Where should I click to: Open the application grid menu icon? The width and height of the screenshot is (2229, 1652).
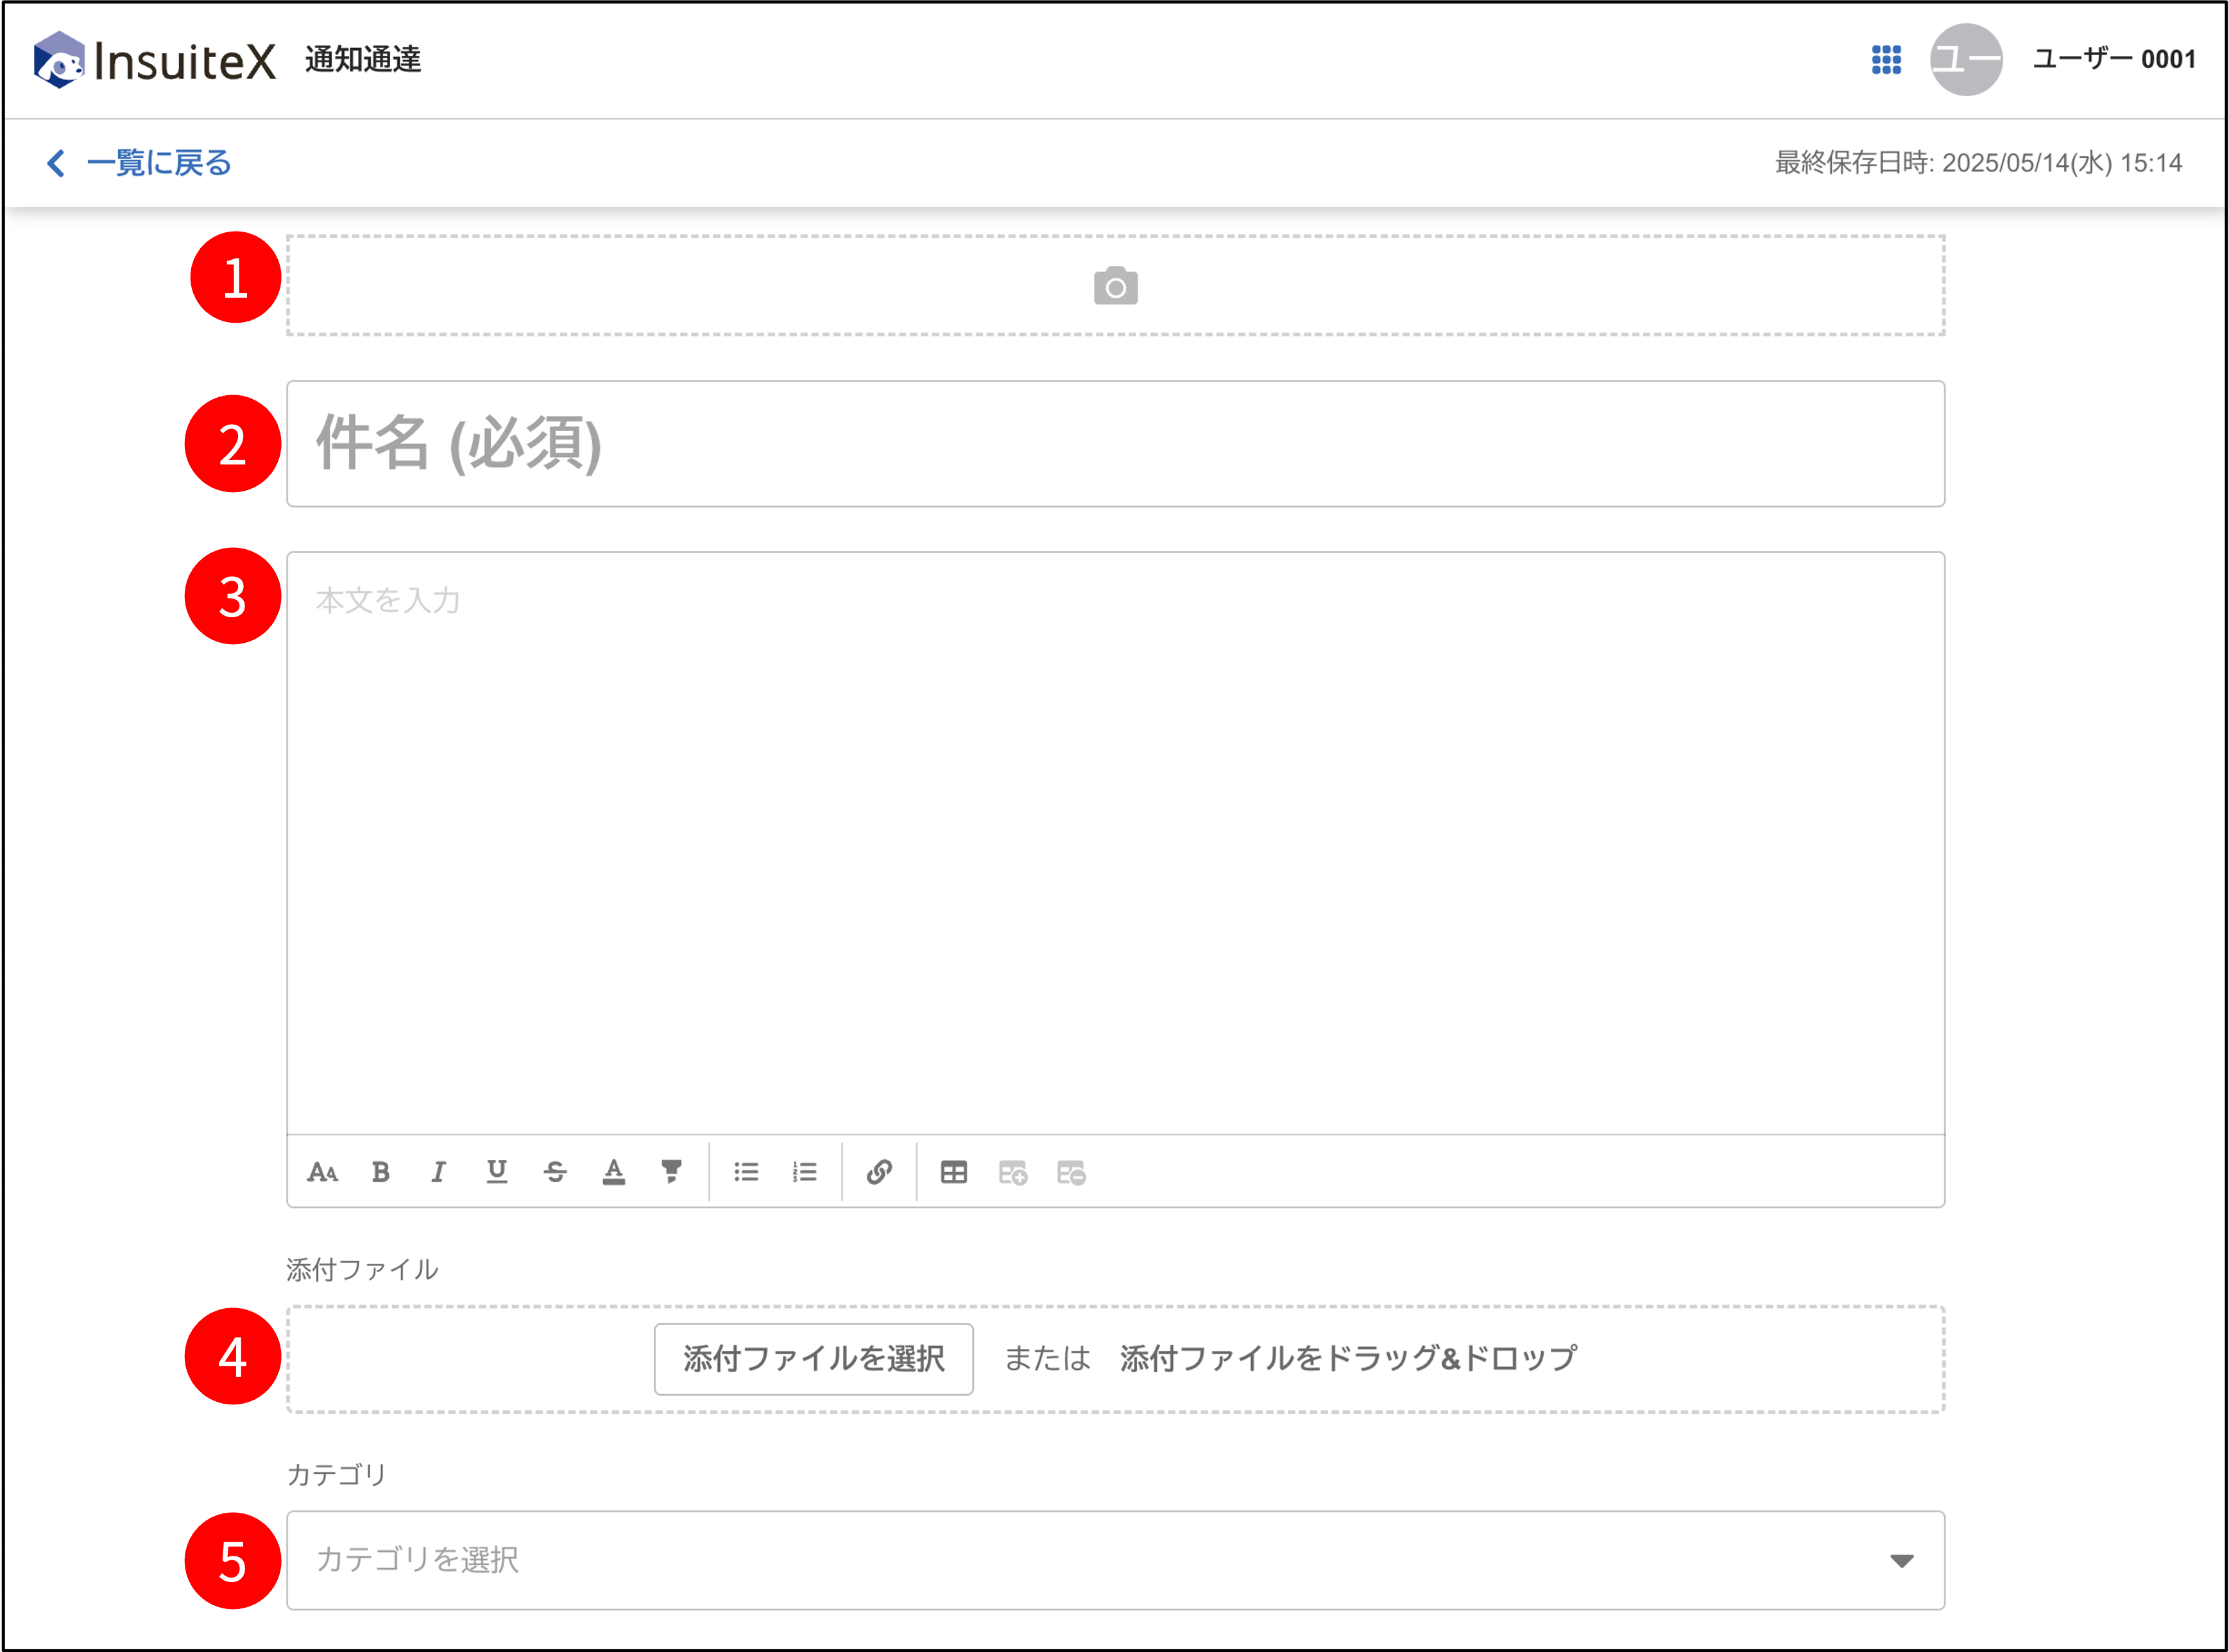pyautogui.click(x=1886, y=60)
